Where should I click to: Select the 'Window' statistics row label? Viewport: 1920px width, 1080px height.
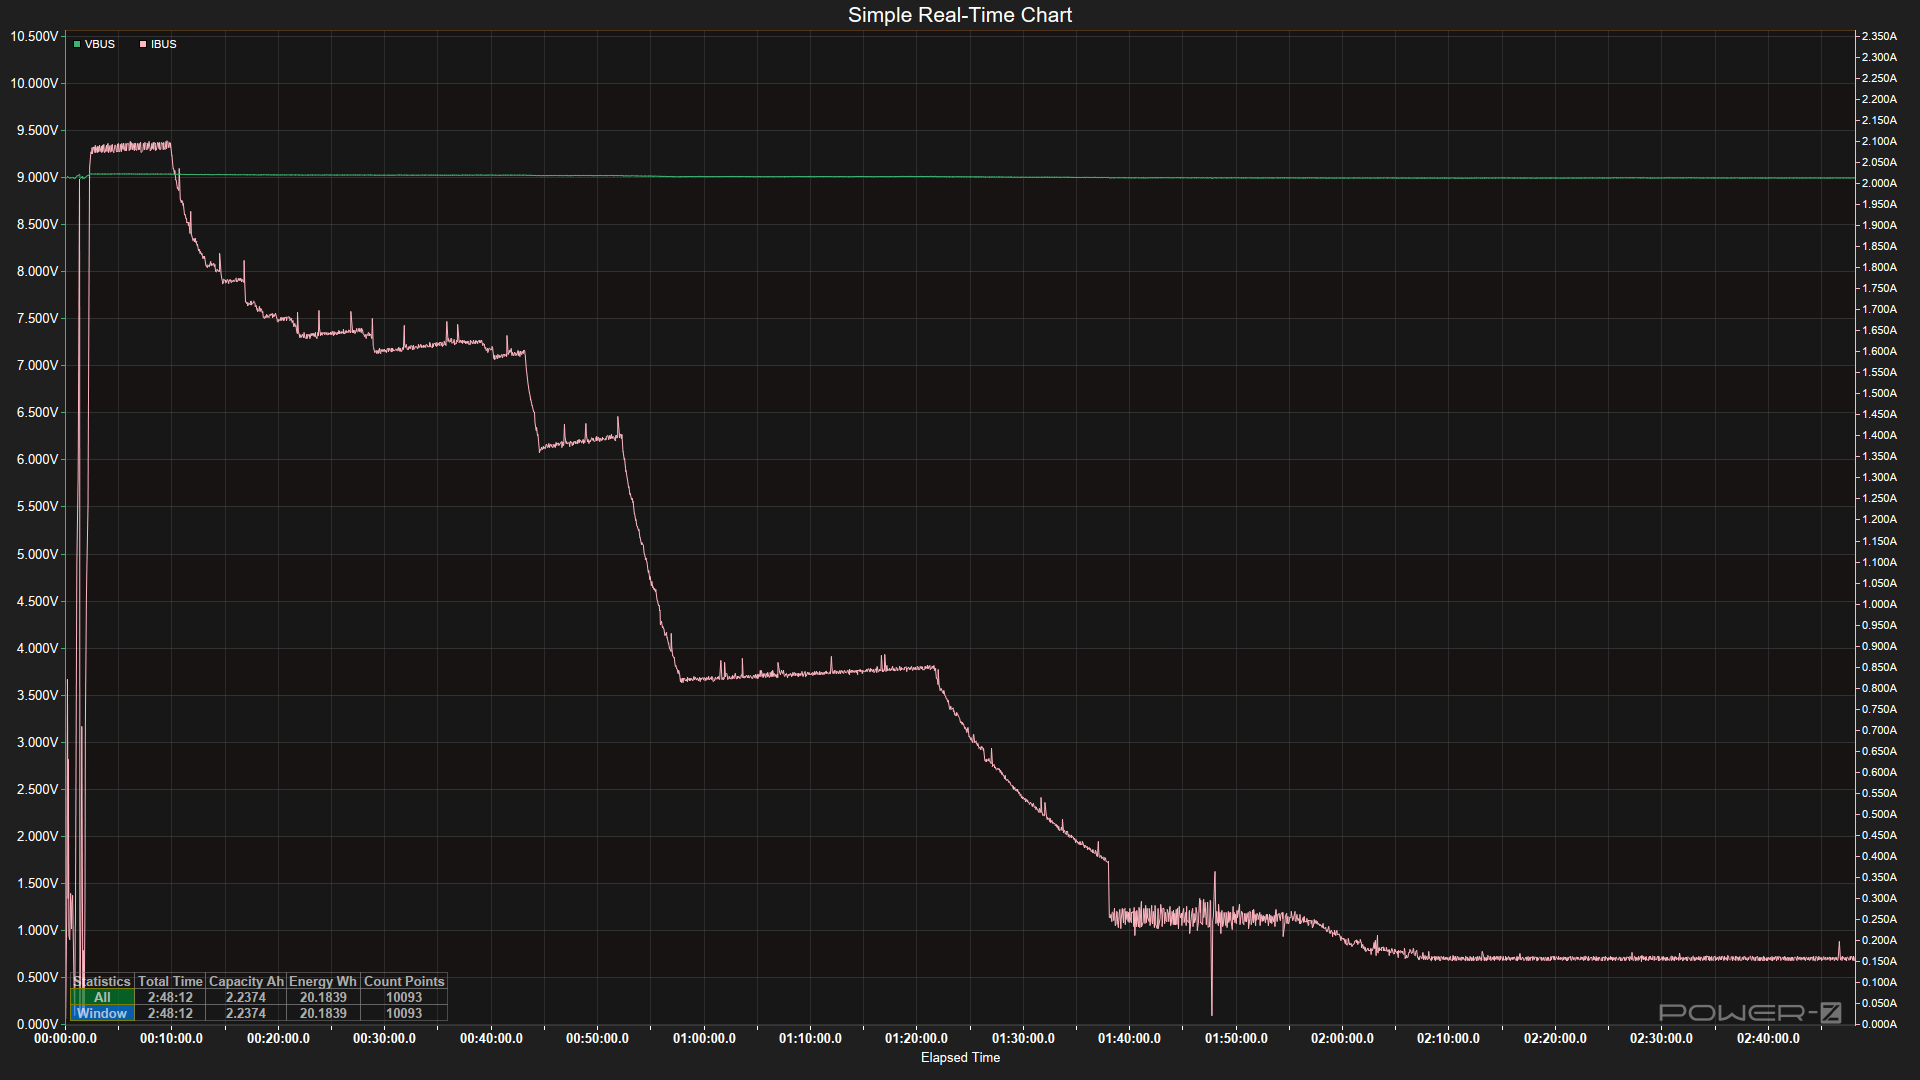pos(102,1013)
